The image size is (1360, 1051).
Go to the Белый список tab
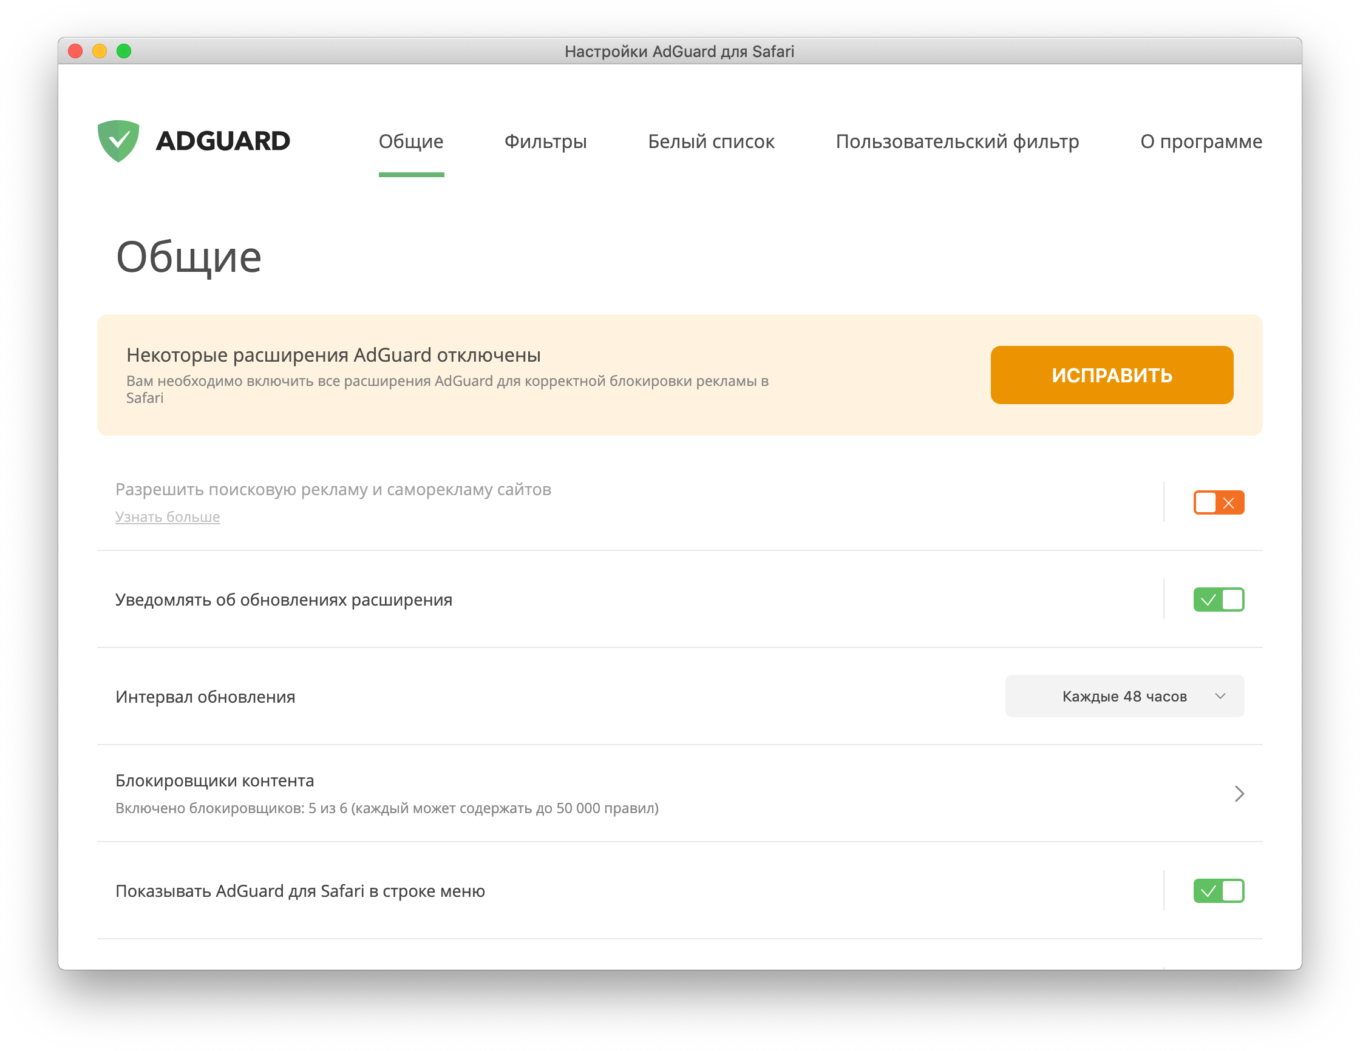pos(711,142)
